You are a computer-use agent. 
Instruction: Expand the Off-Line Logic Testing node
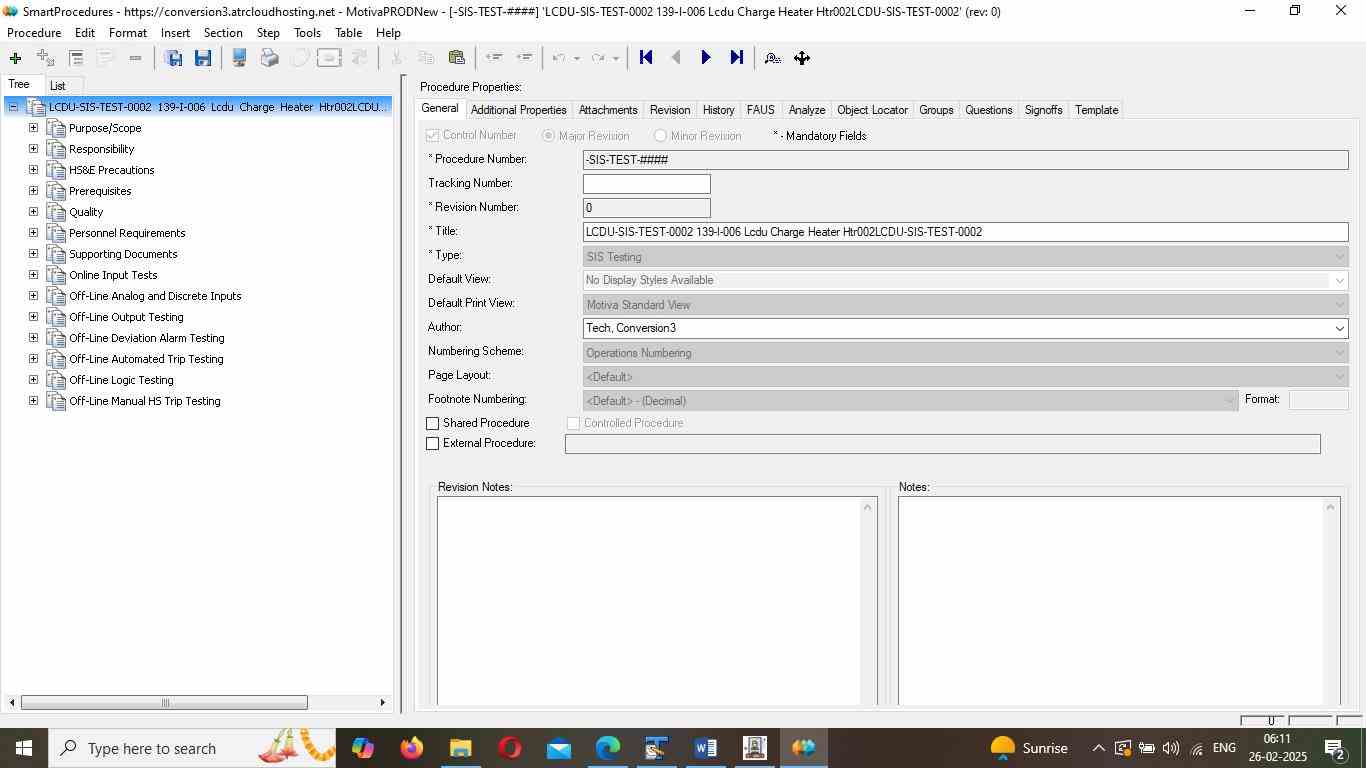click(33, 380)
